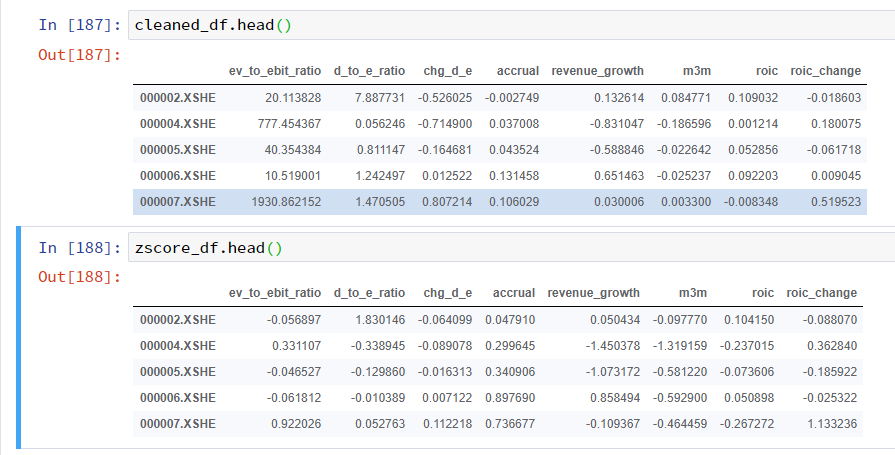The image size is (895, 455).
Task: Select the highlighted 000007.XSHE row in first table
Action: coord(499,202)
